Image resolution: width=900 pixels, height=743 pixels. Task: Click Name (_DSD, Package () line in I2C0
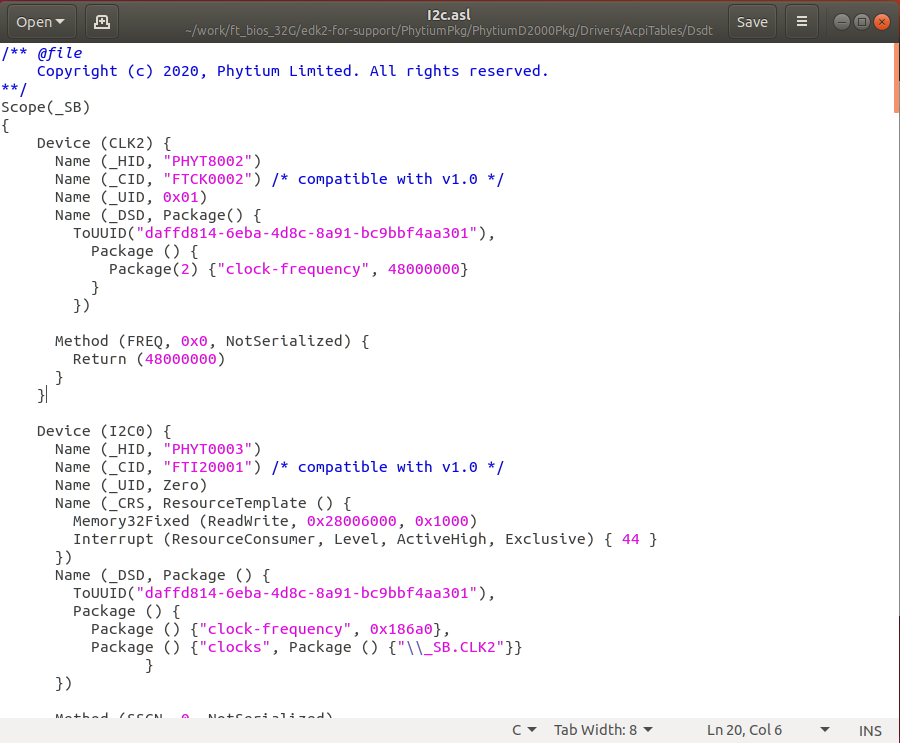[x=162, y=575]
